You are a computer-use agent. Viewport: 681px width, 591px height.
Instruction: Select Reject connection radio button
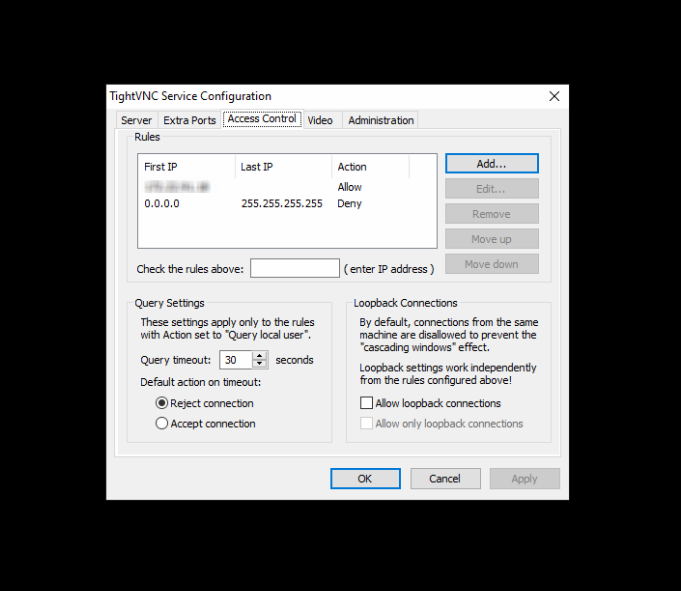click(x=162, y=404)
